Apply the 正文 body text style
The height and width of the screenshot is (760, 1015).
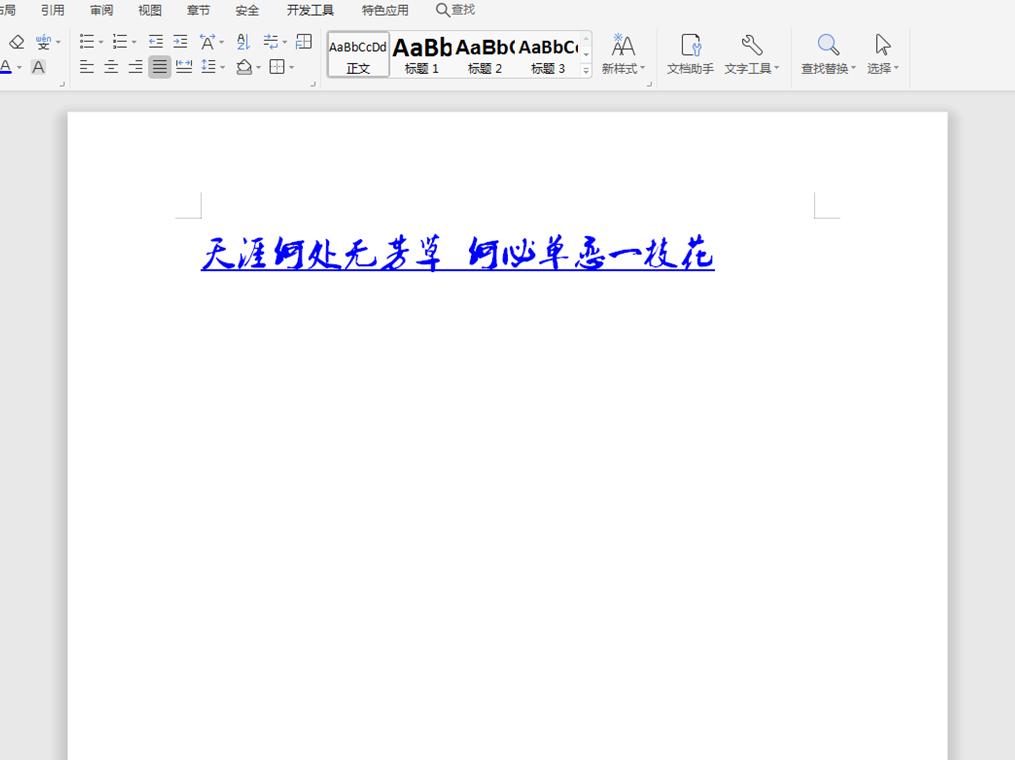click(x=357, y=55)
